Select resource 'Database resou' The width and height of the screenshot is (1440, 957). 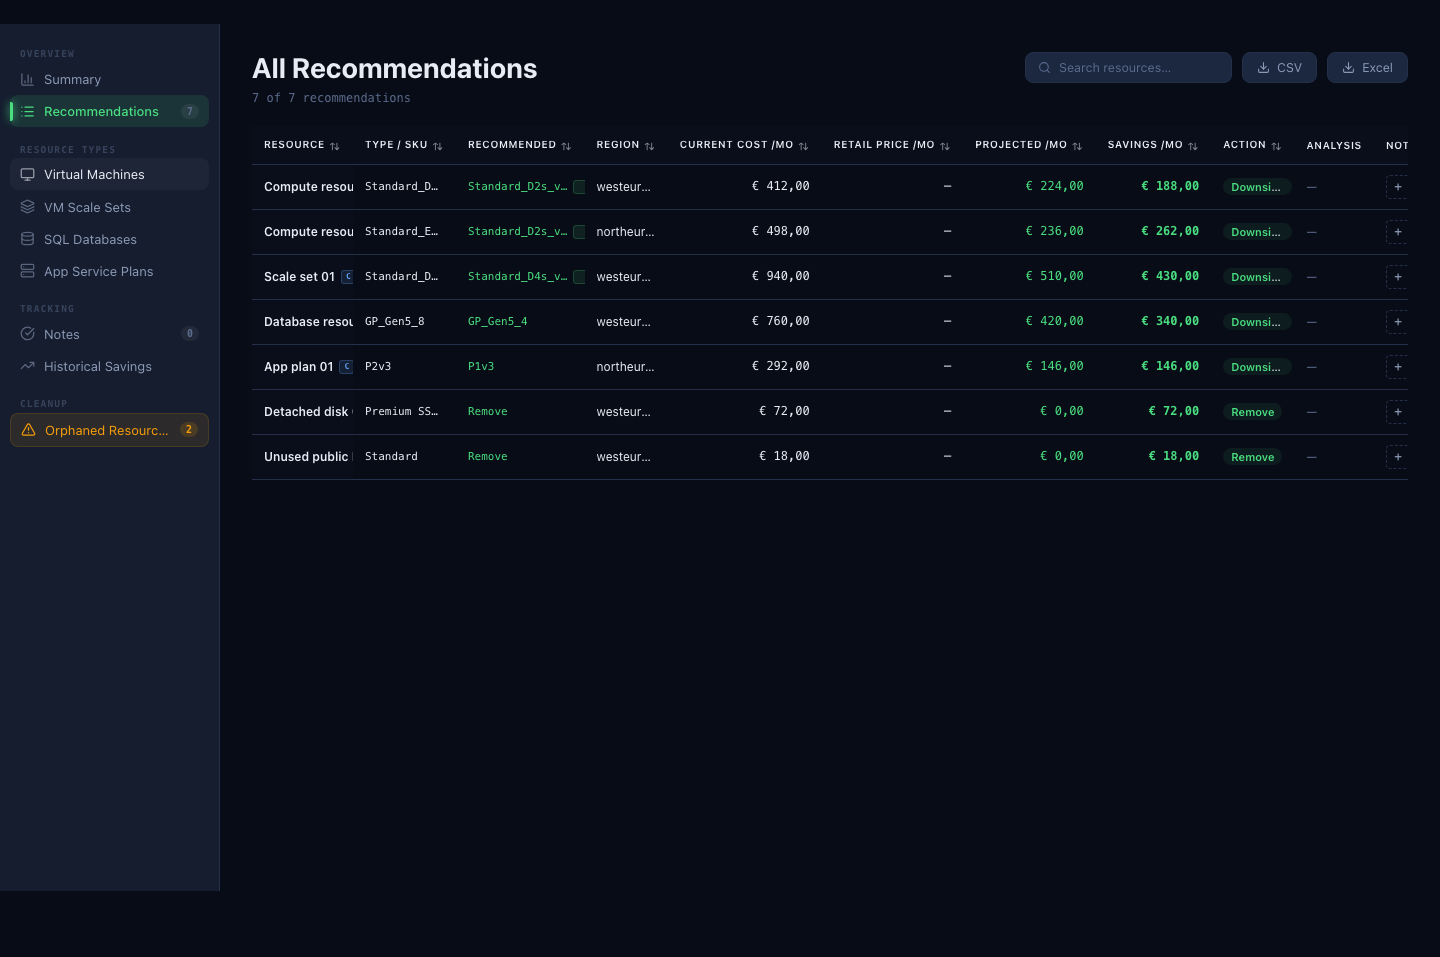click(x=308, y=322)
